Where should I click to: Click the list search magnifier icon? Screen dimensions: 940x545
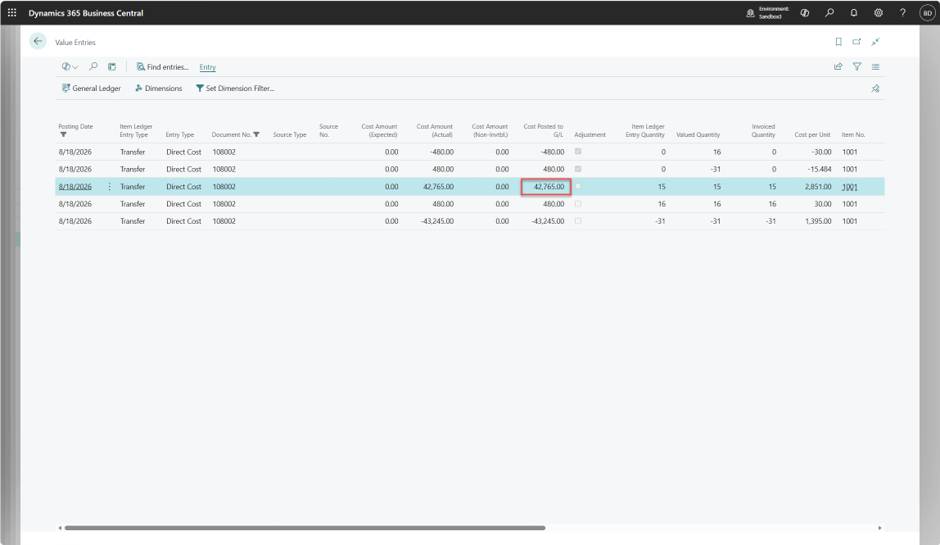[94, 67]
